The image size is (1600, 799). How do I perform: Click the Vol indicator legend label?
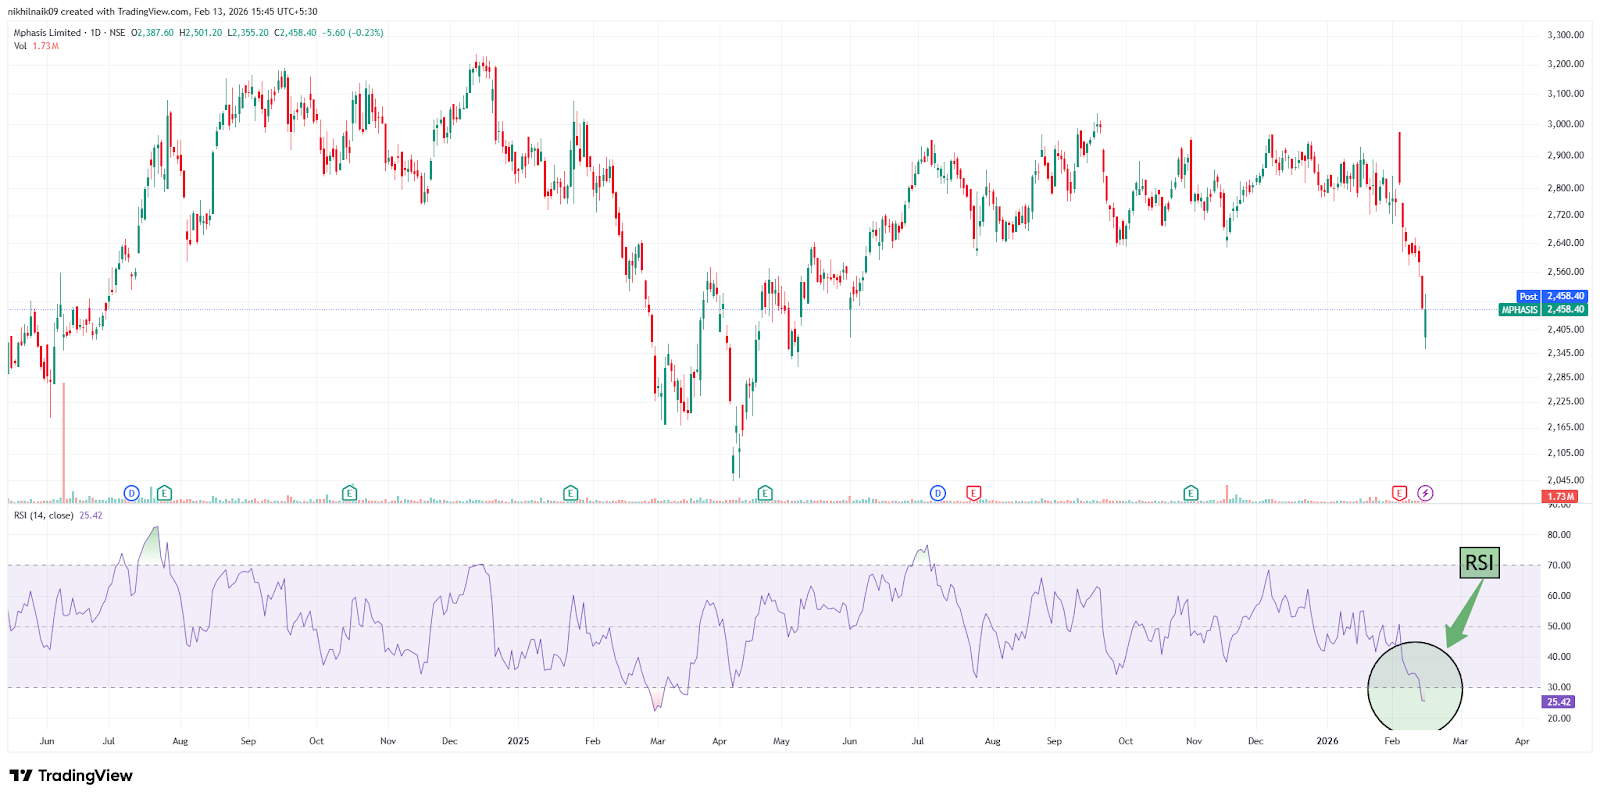tap(20, 46)
